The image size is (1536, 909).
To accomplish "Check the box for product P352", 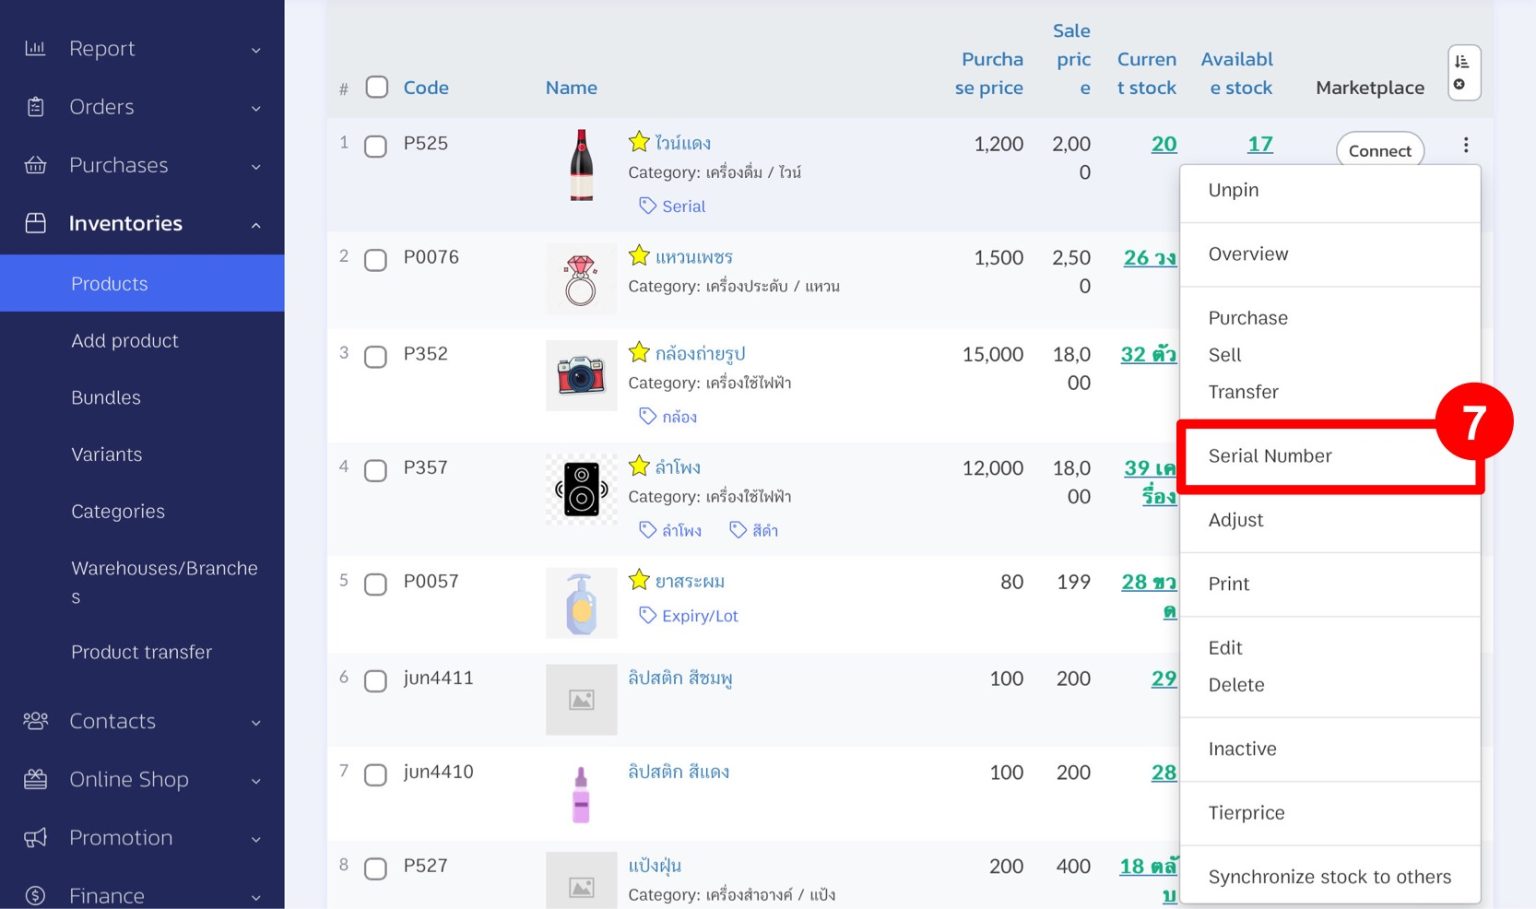I will pyautogui.click(x=375, y=357).
